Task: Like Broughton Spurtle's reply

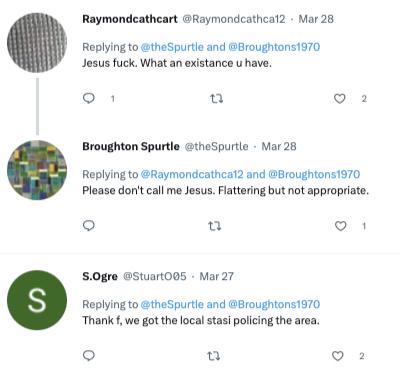Action: coord(340,226)
